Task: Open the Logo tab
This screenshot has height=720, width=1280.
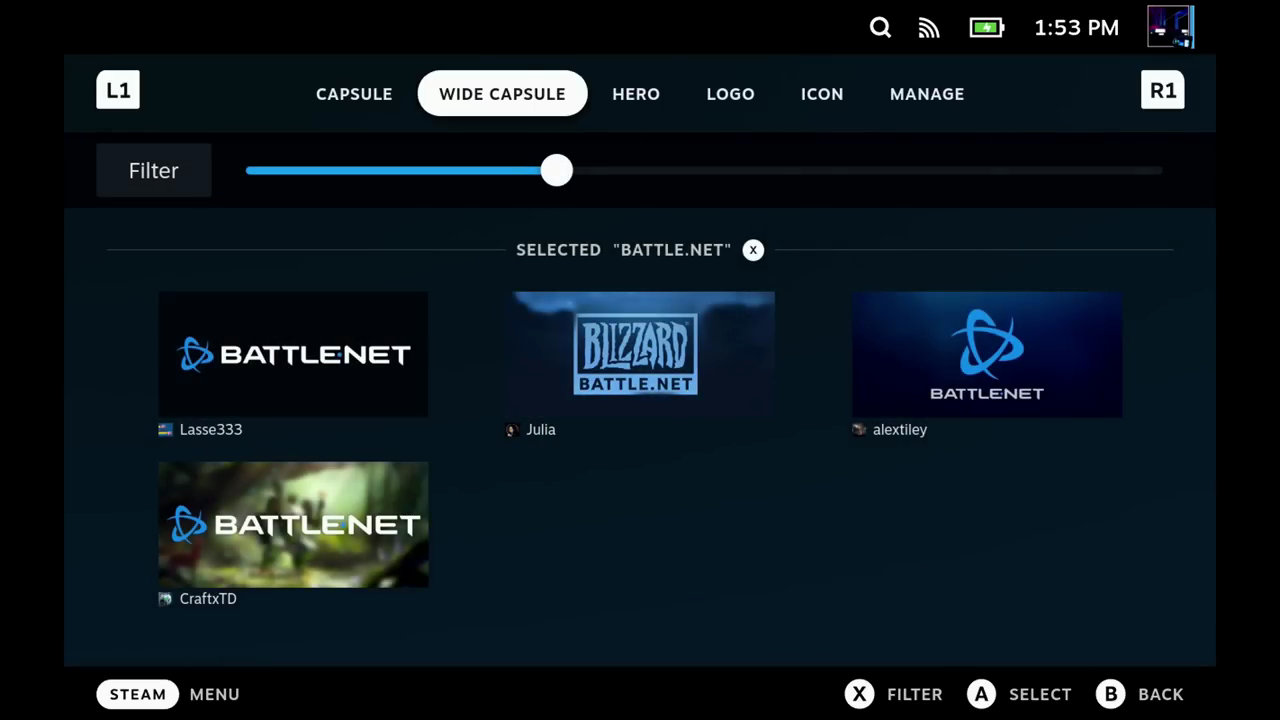Action: click(x=730, y=94)
